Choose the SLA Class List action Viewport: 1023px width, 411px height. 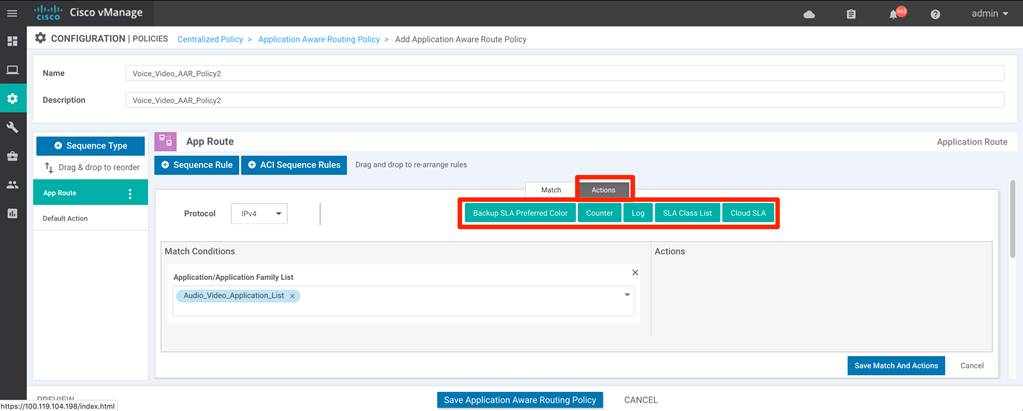[687, 213]
